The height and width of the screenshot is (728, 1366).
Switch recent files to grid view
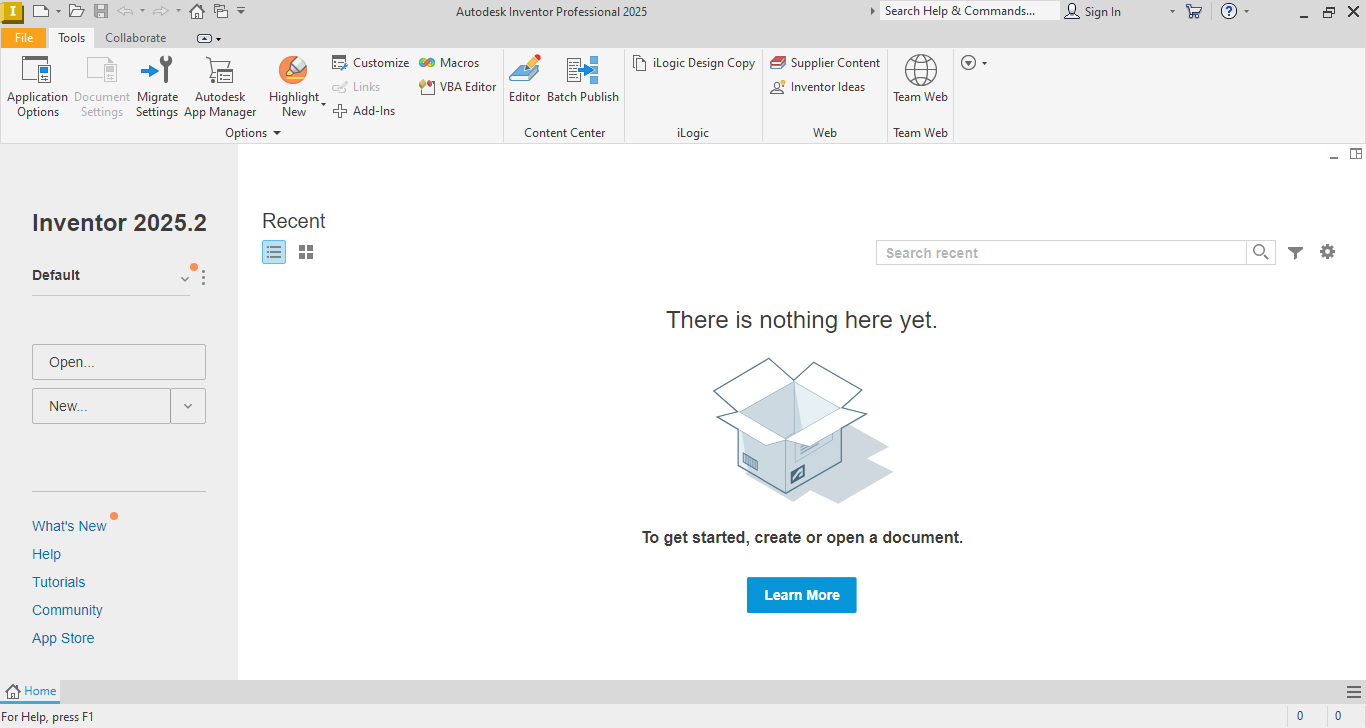pyautogui.click(x=306, y=253)
